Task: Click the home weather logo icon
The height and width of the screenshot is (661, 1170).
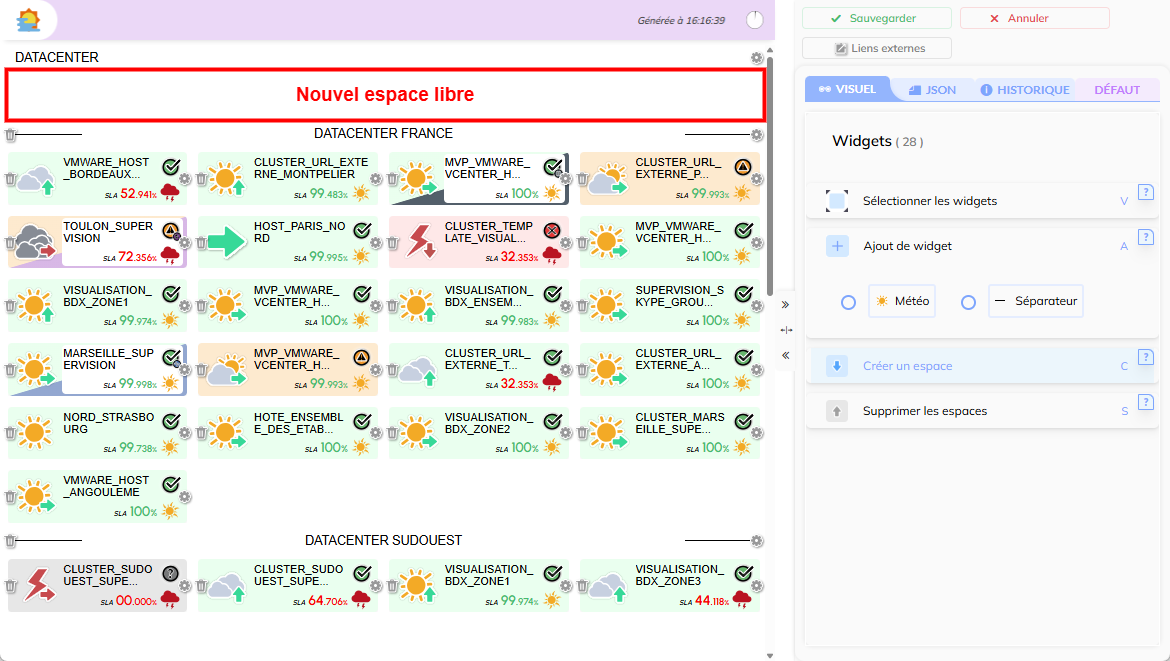Action: tap(29, 20)
